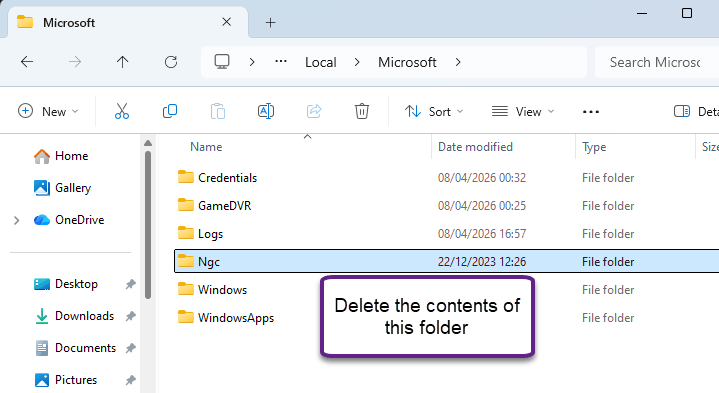
Task: Expand hidden breadcrumb path with ellipsis
Action: point(281,61)
